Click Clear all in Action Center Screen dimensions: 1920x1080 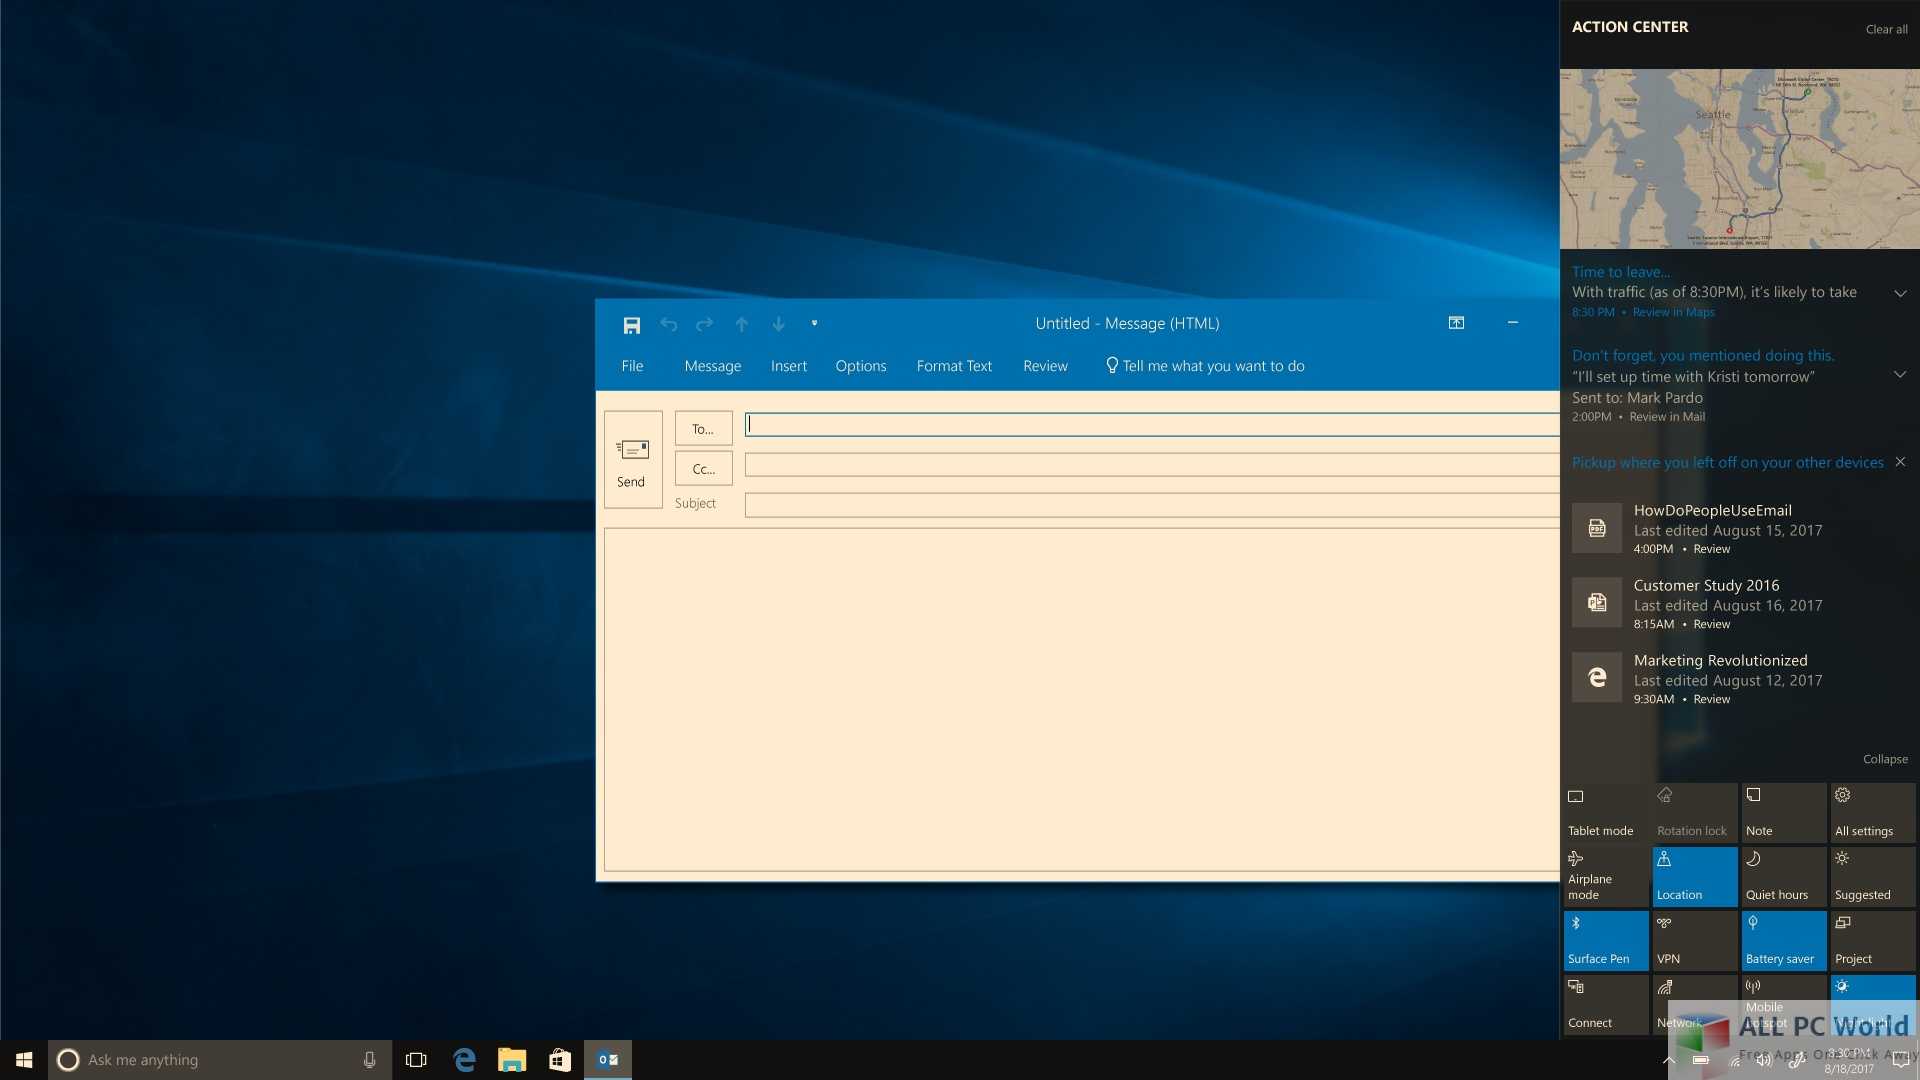tap(1886, 29)
